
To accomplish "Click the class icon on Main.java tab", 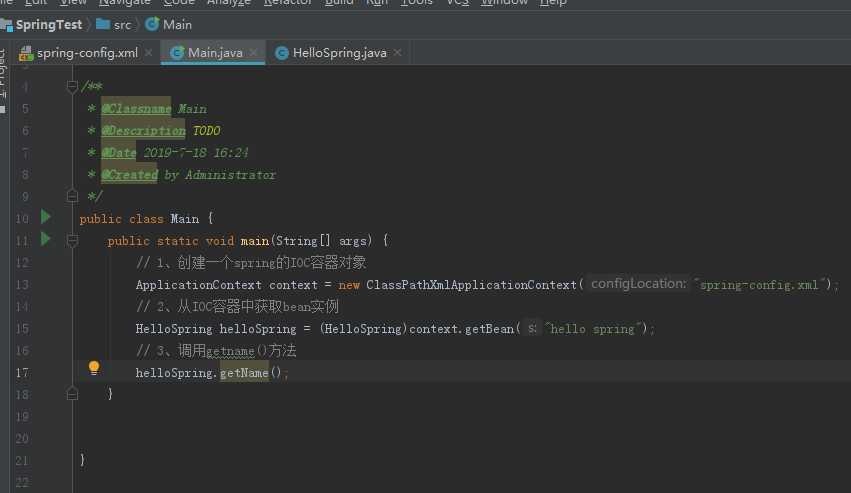I will (x=177, y=53).
